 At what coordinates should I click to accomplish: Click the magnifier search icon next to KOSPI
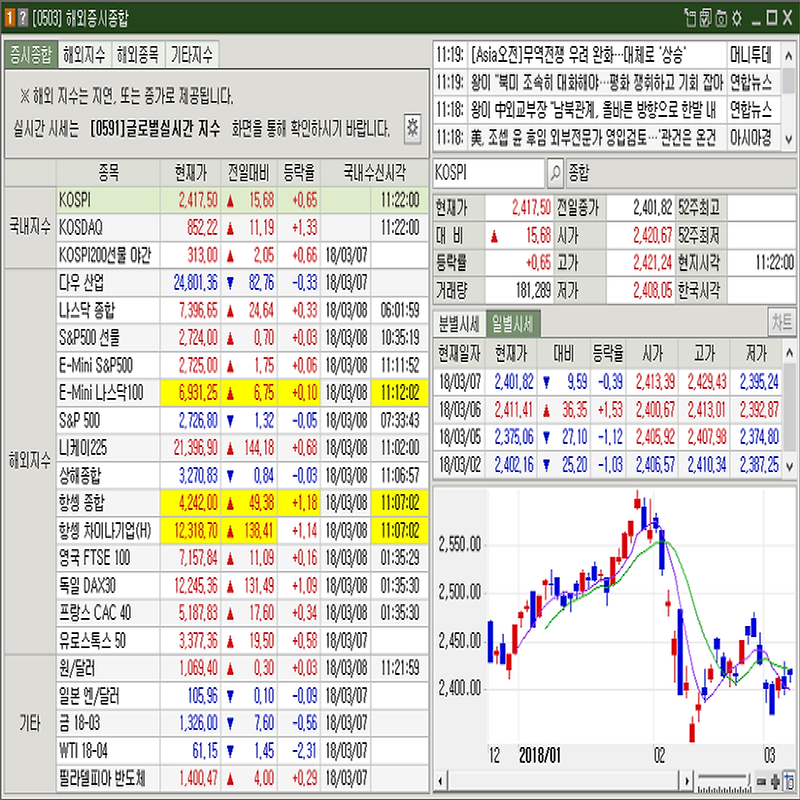pos(555,173)
